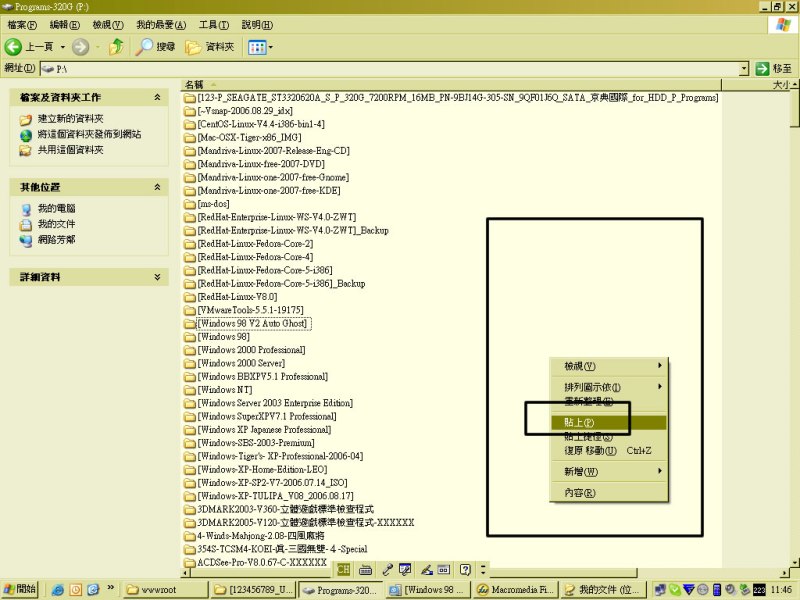Switch to Macromedia taskbar window
The image size is (800, 600).
tap(516, 590)
